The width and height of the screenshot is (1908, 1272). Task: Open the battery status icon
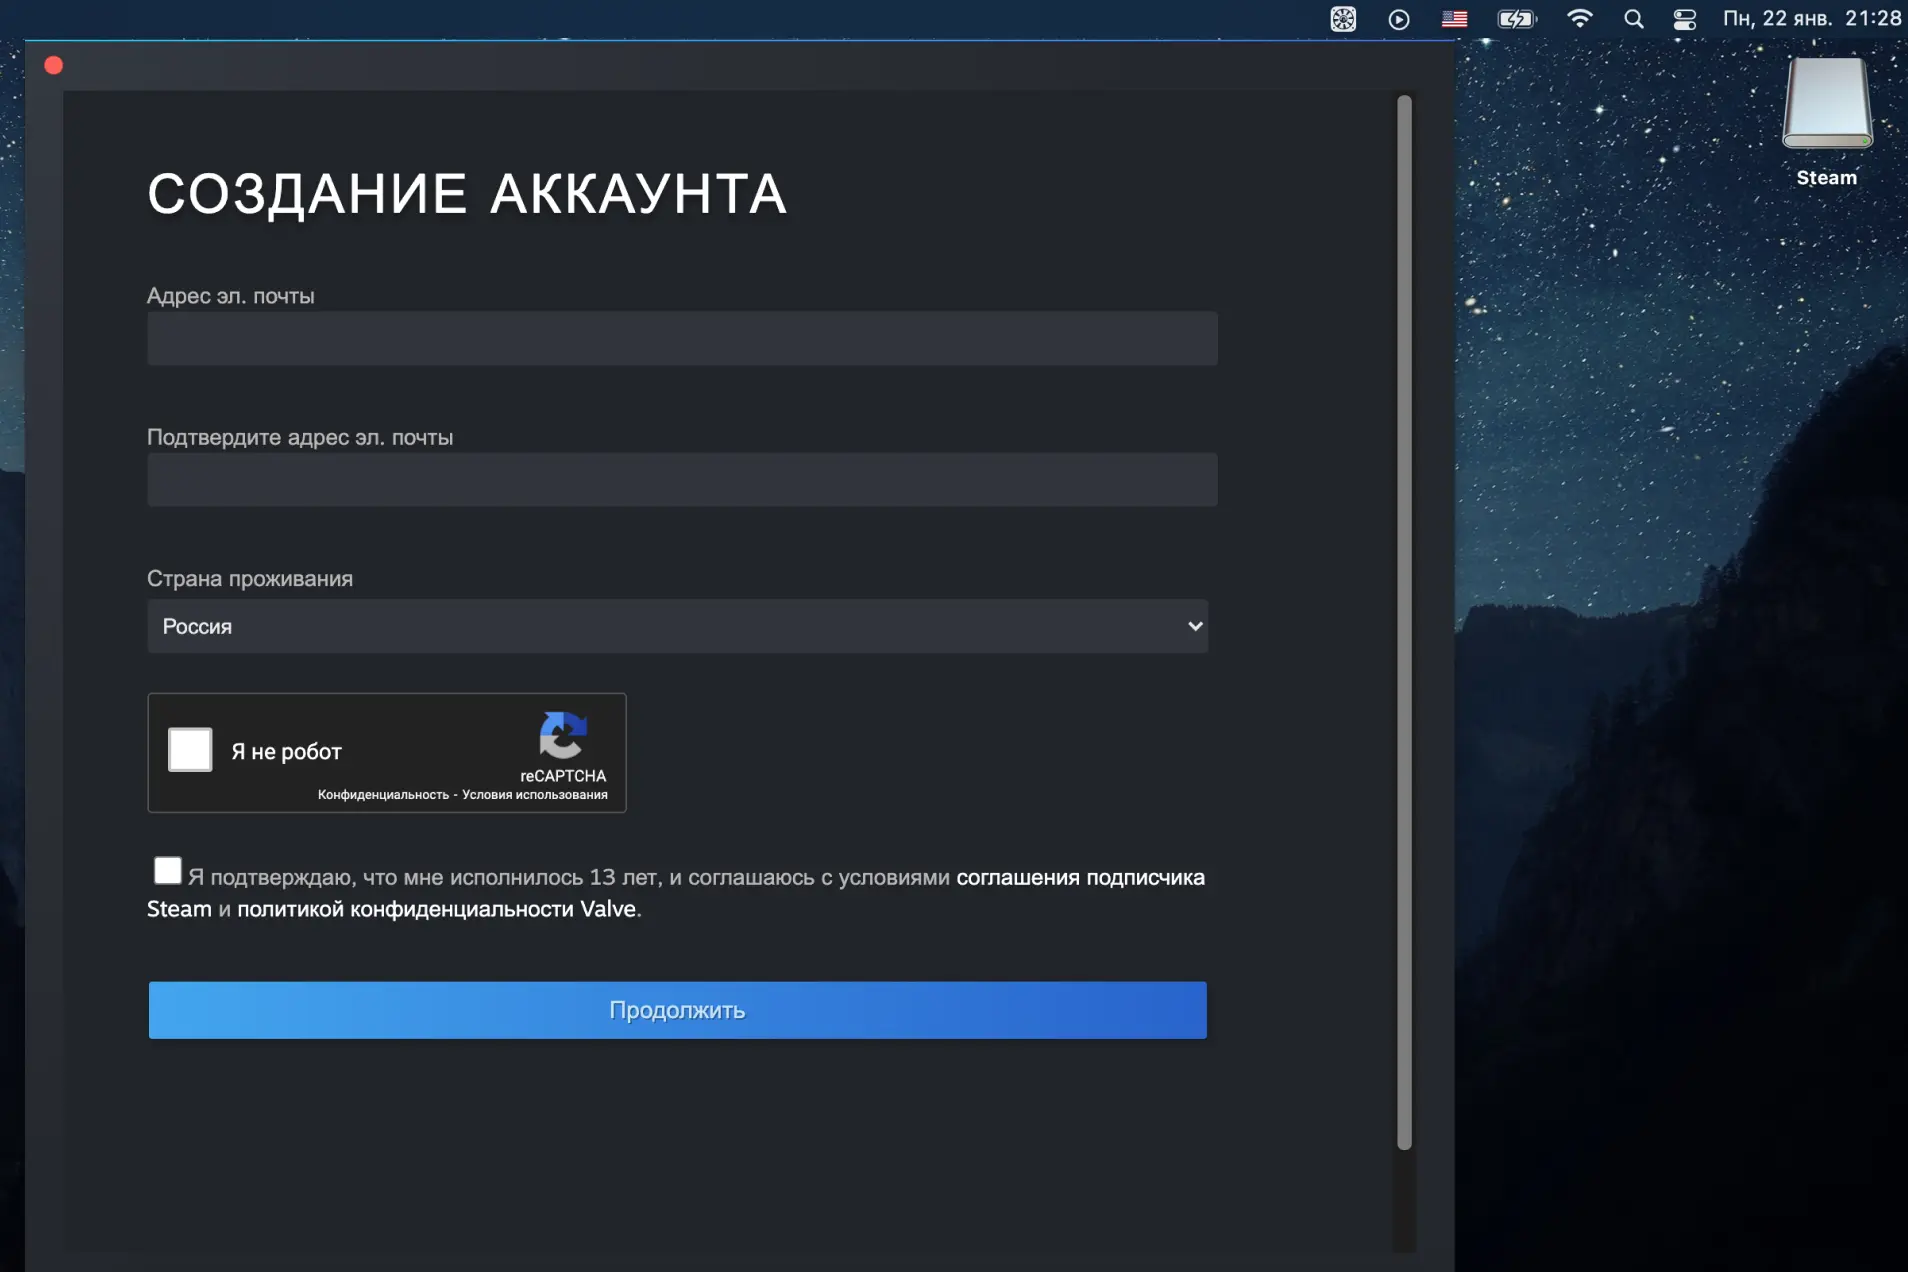click(x=1516, y=19)
